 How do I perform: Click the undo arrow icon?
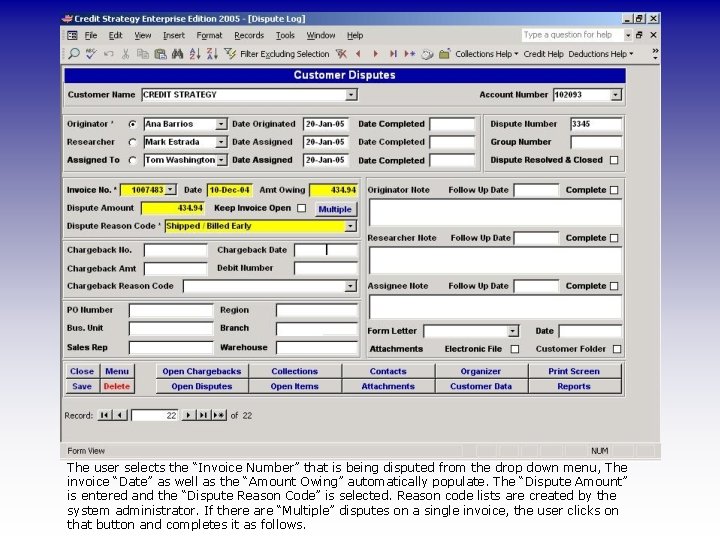coord(108,54)
